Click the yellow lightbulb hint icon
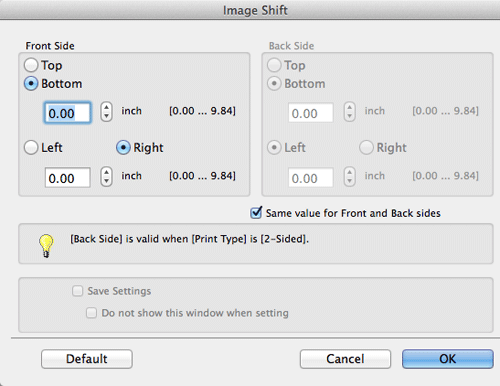500x386 pixels. pos(46,245)
